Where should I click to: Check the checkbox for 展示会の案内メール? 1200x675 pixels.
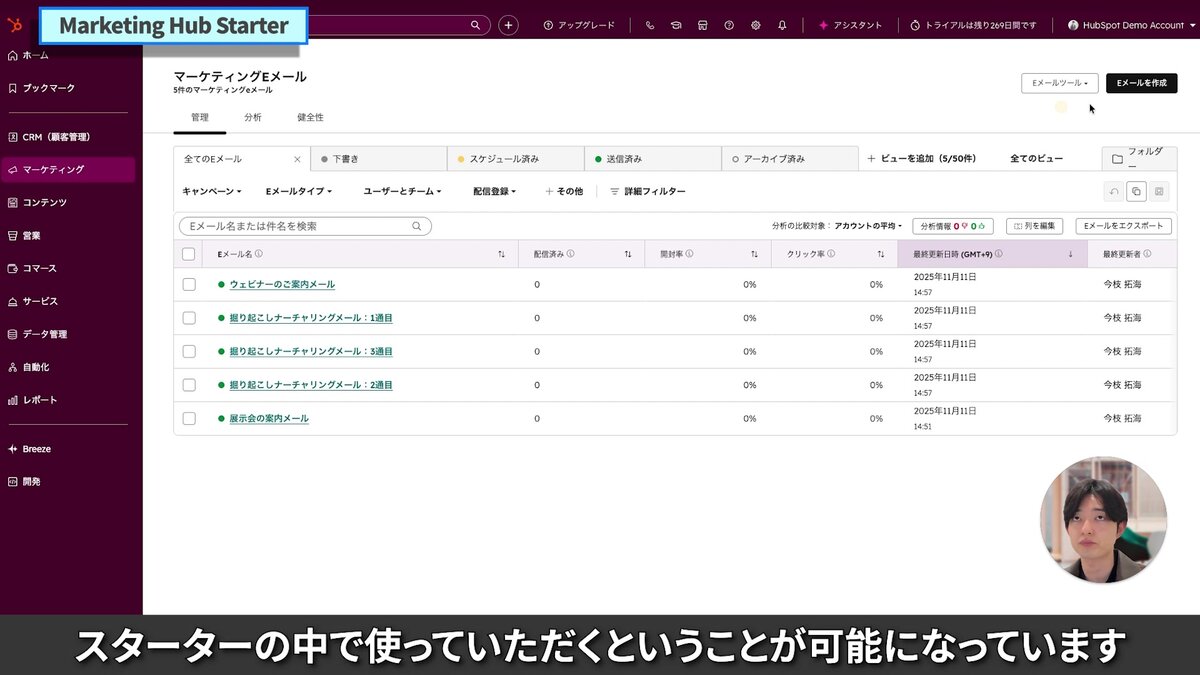pos(188,419)
